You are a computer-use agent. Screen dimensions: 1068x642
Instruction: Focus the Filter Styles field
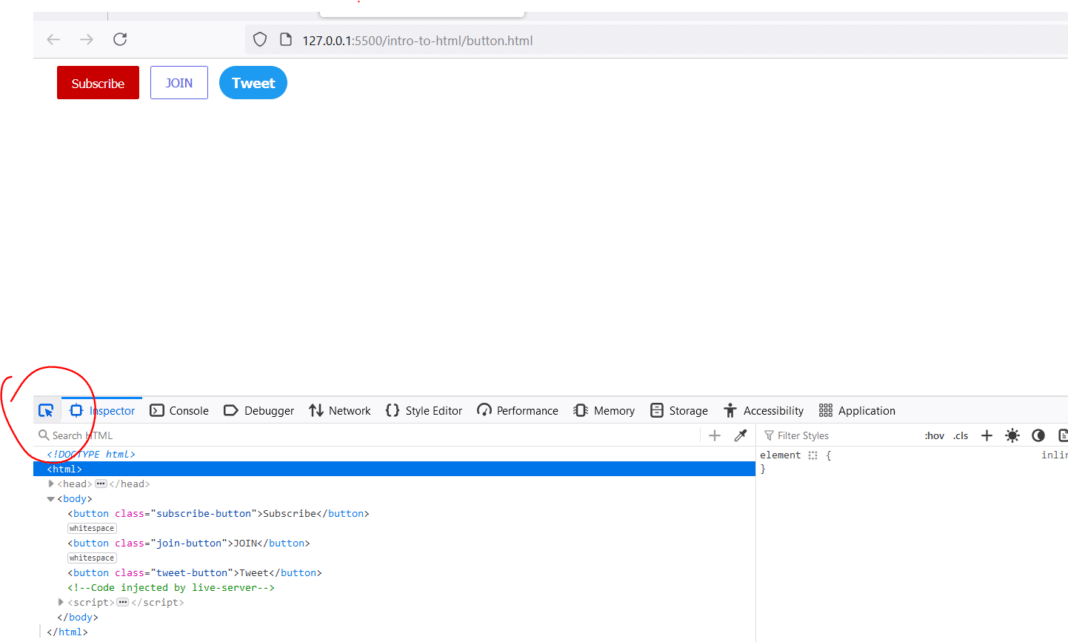tap(838, 435)
